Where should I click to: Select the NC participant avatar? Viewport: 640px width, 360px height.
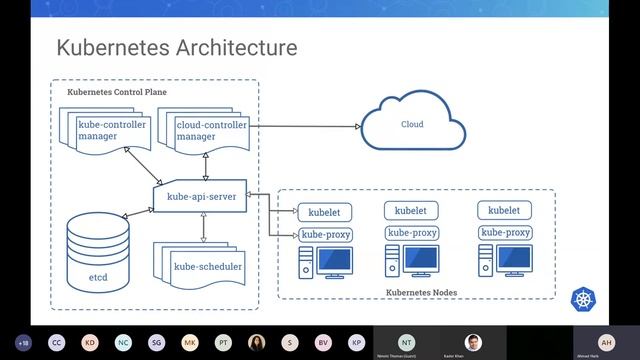[x=123, y=343]
